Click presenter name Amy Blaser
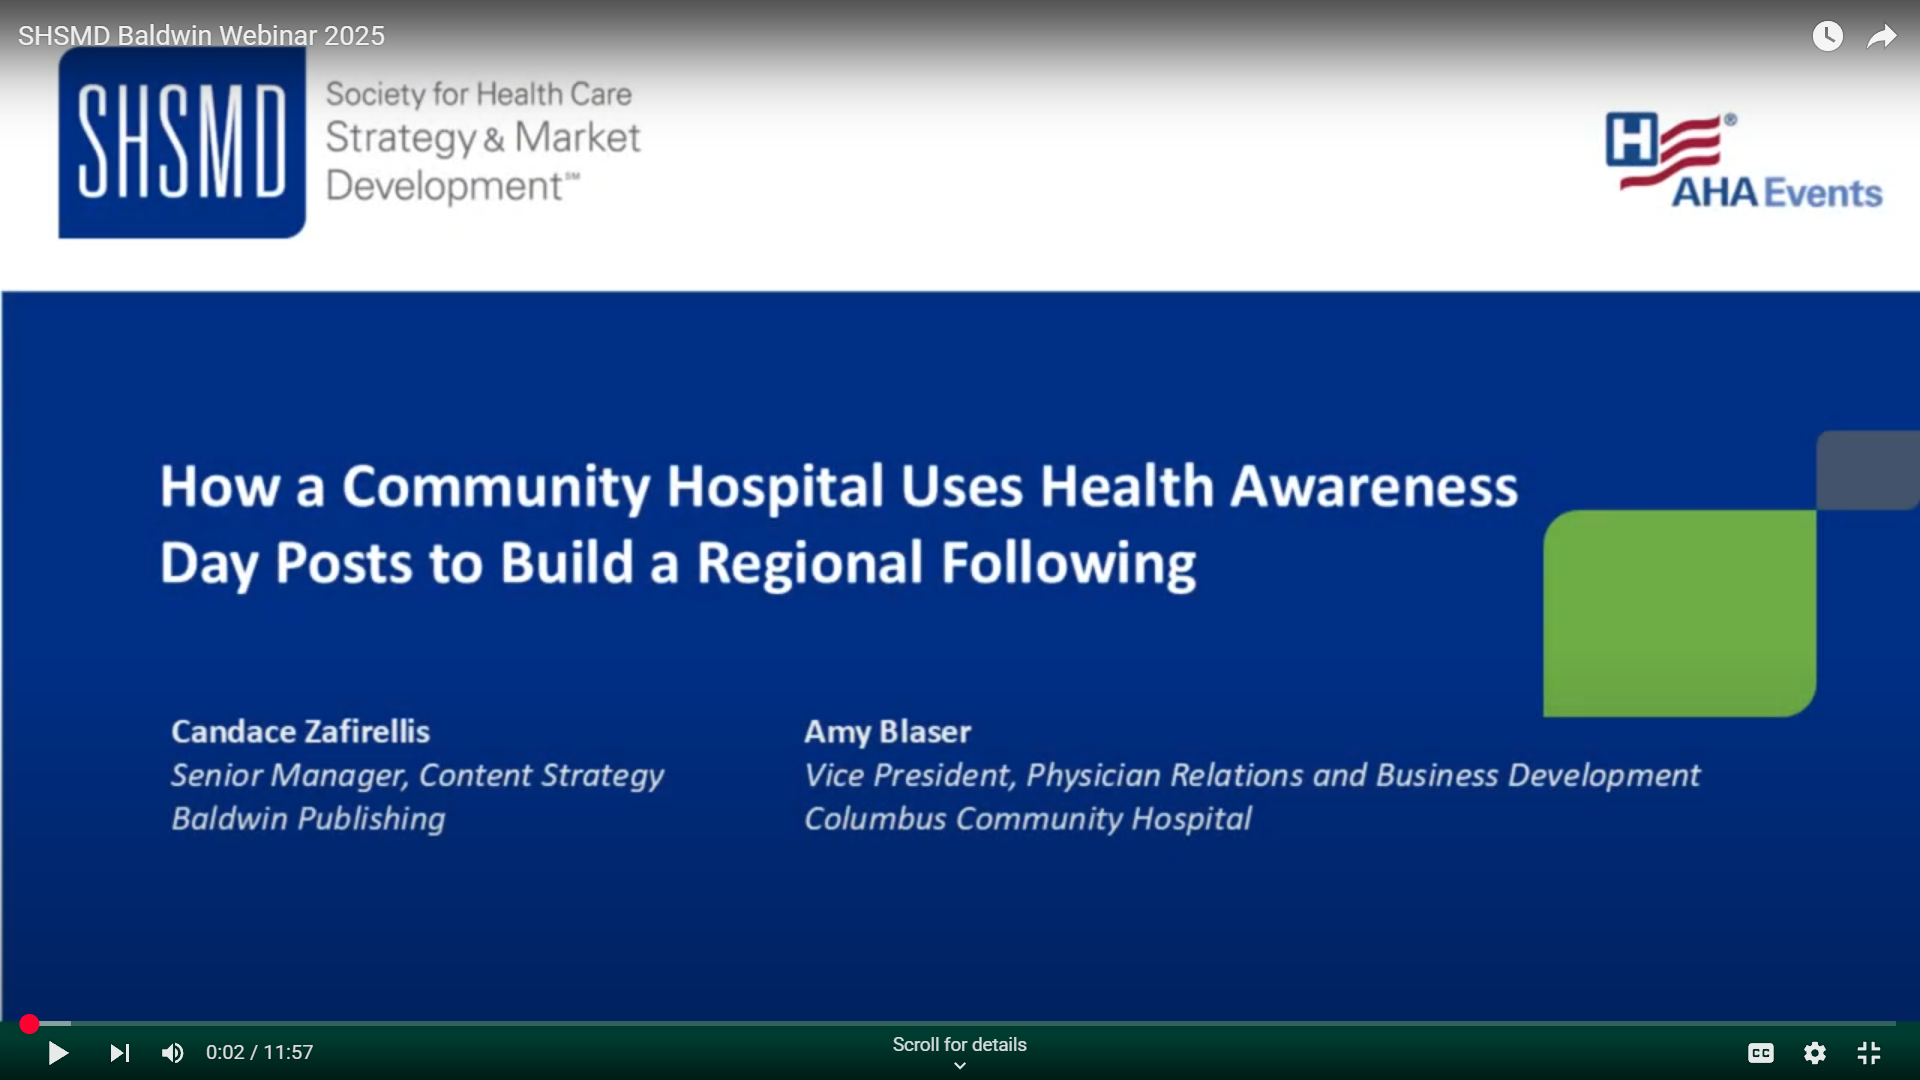 pyautogui.click(x=887, y=731)
